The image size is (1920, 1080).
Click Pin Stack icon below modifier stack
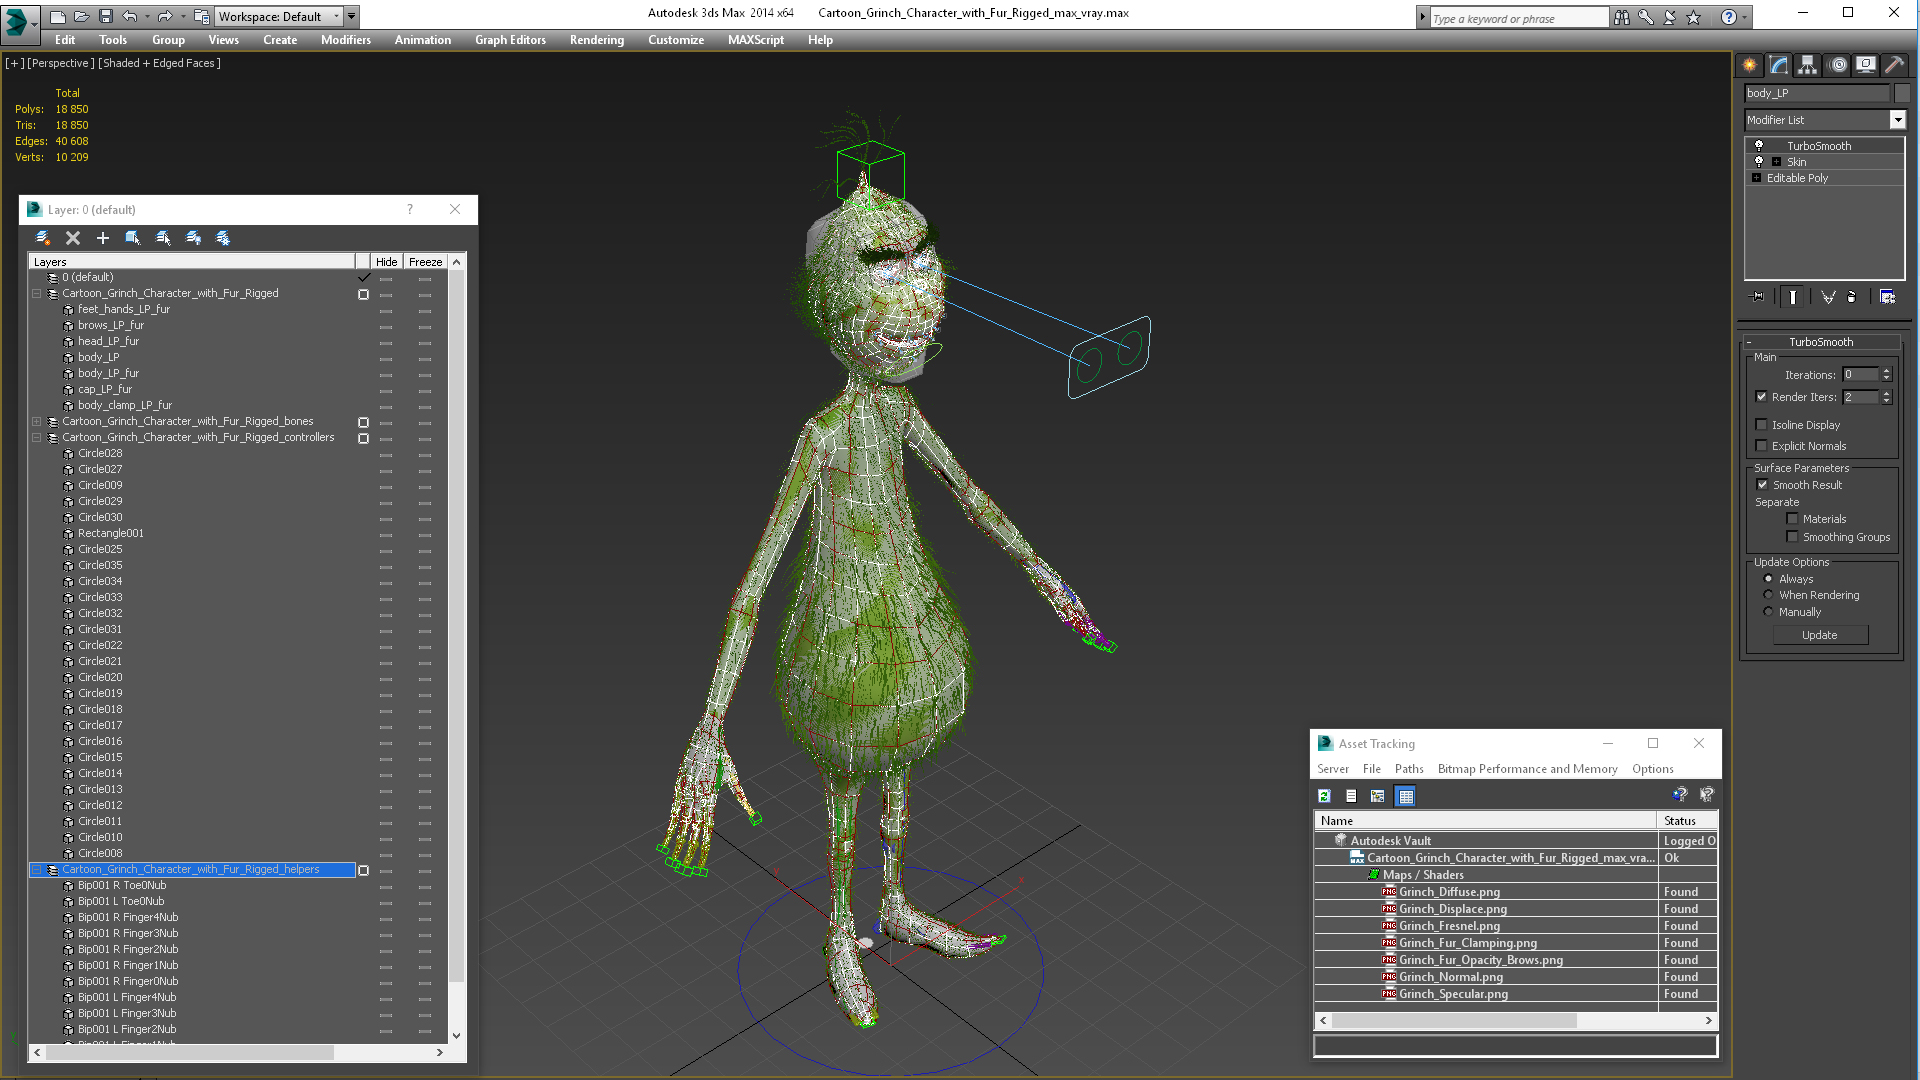tap(1757, 297)
